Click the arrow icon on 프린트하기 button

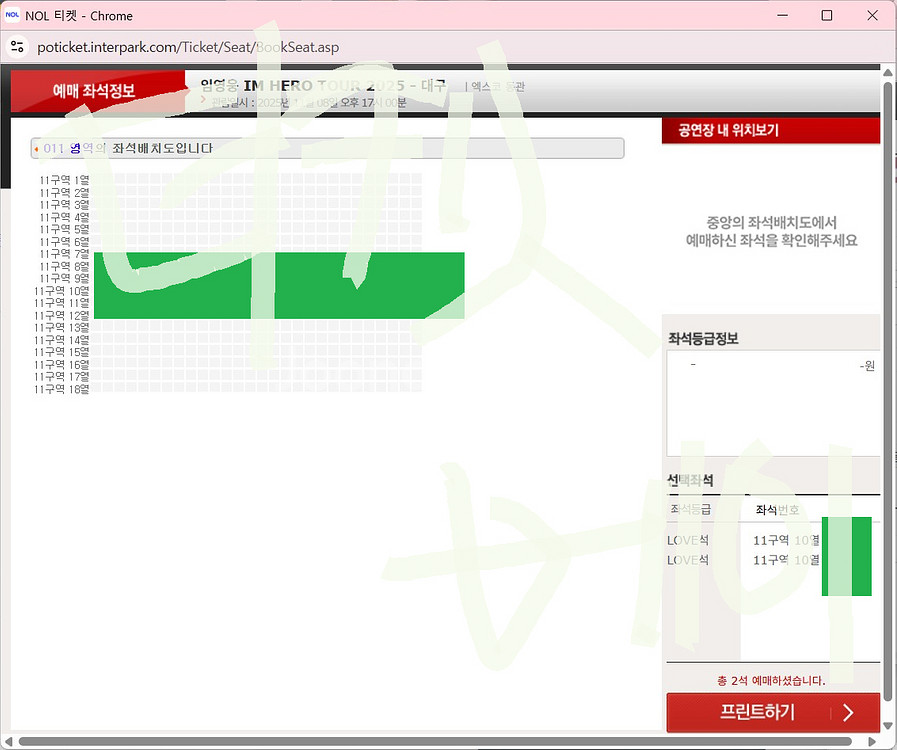(848, 712)
